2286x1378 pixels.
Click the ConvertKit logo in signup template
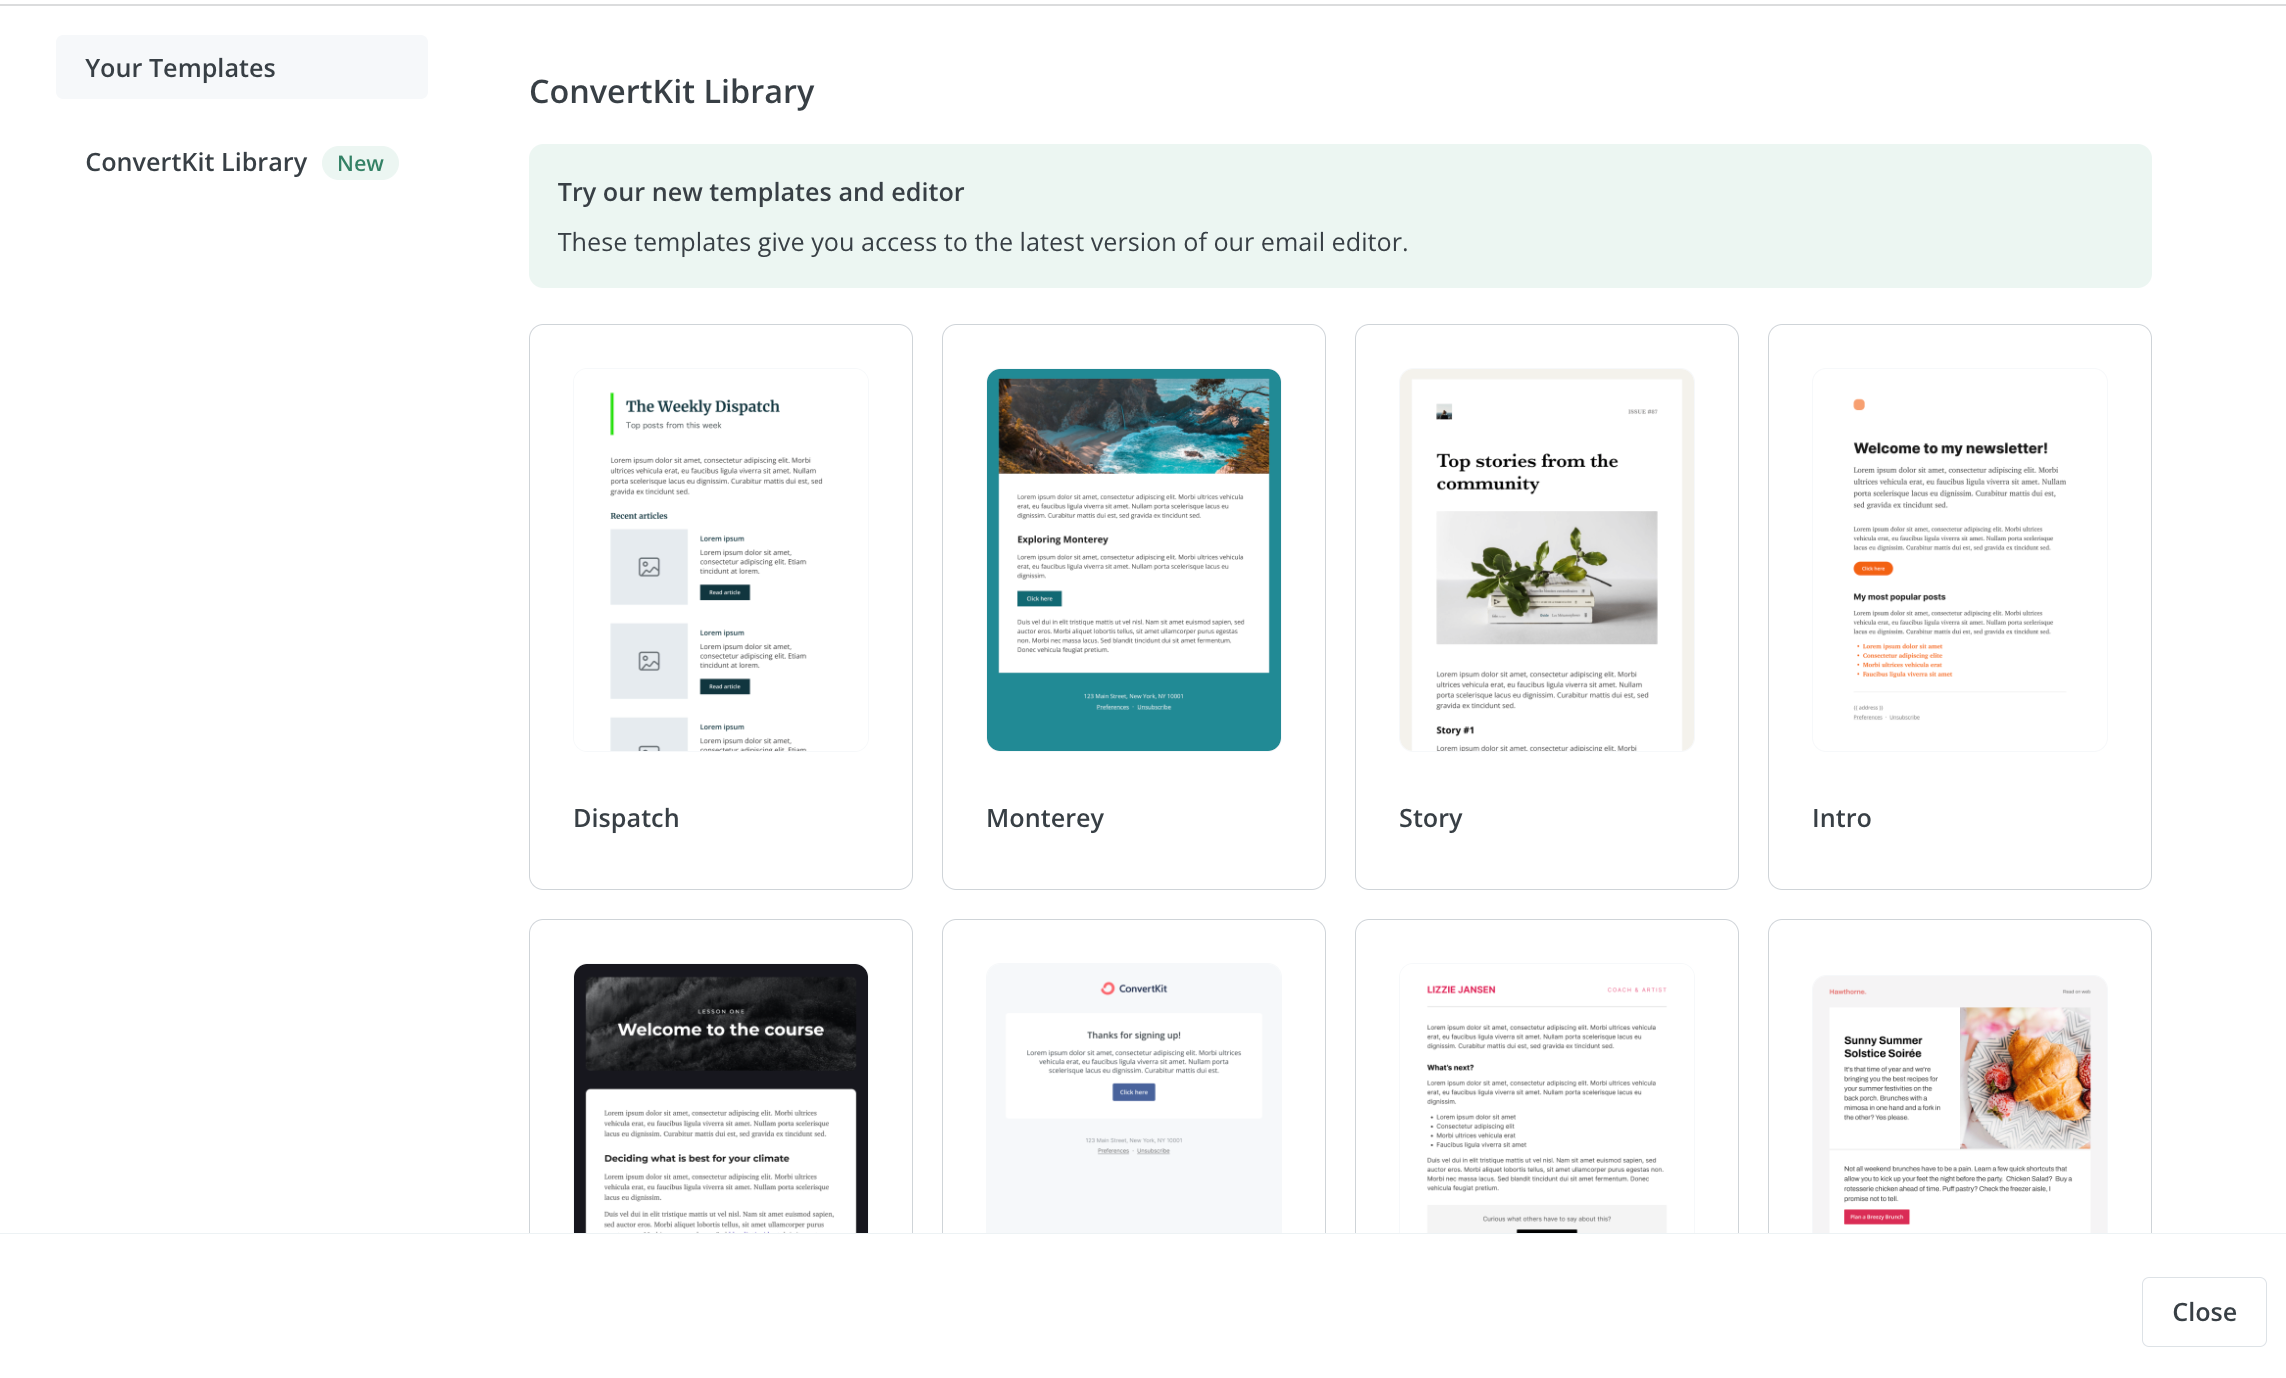(1134, 988)
